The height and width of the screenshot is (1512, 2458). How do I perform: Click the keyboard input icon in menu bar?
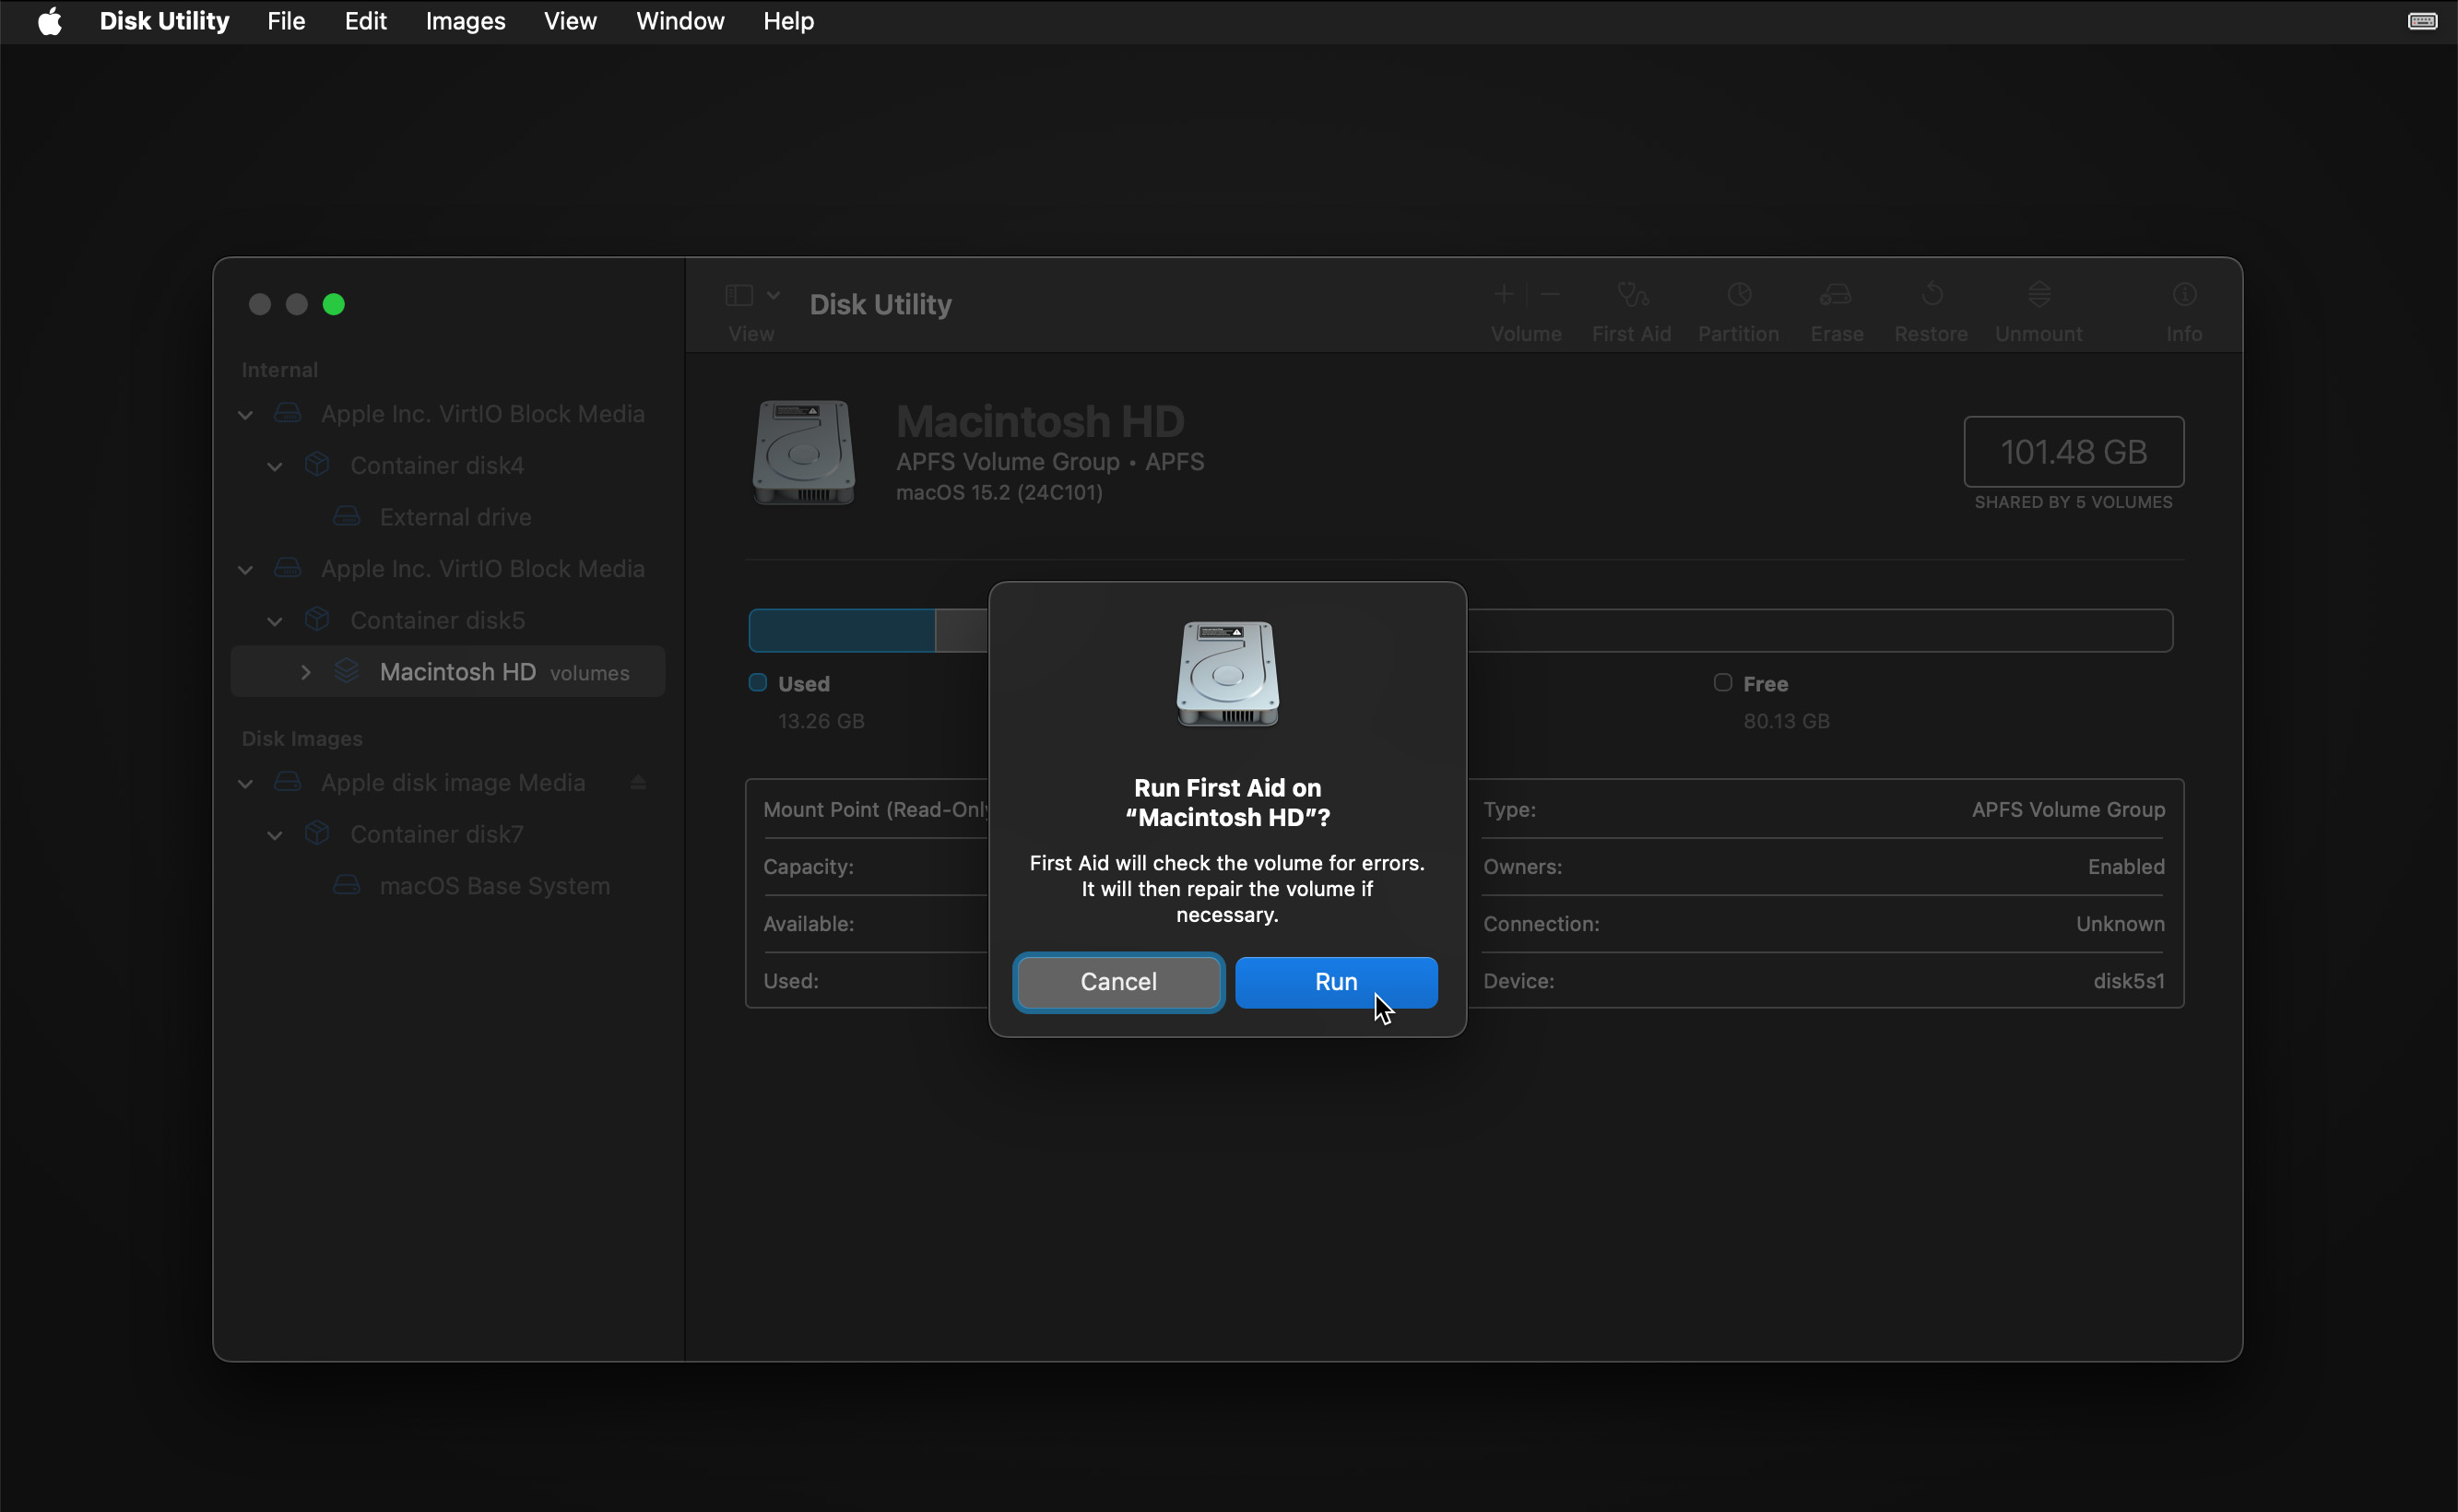click(x=2422, y=21)
